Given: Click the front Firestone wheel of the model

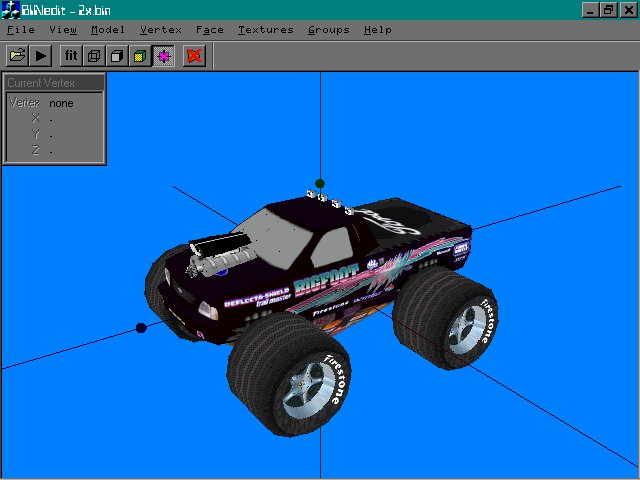Looking at the screenshot, I should [290, 374].
